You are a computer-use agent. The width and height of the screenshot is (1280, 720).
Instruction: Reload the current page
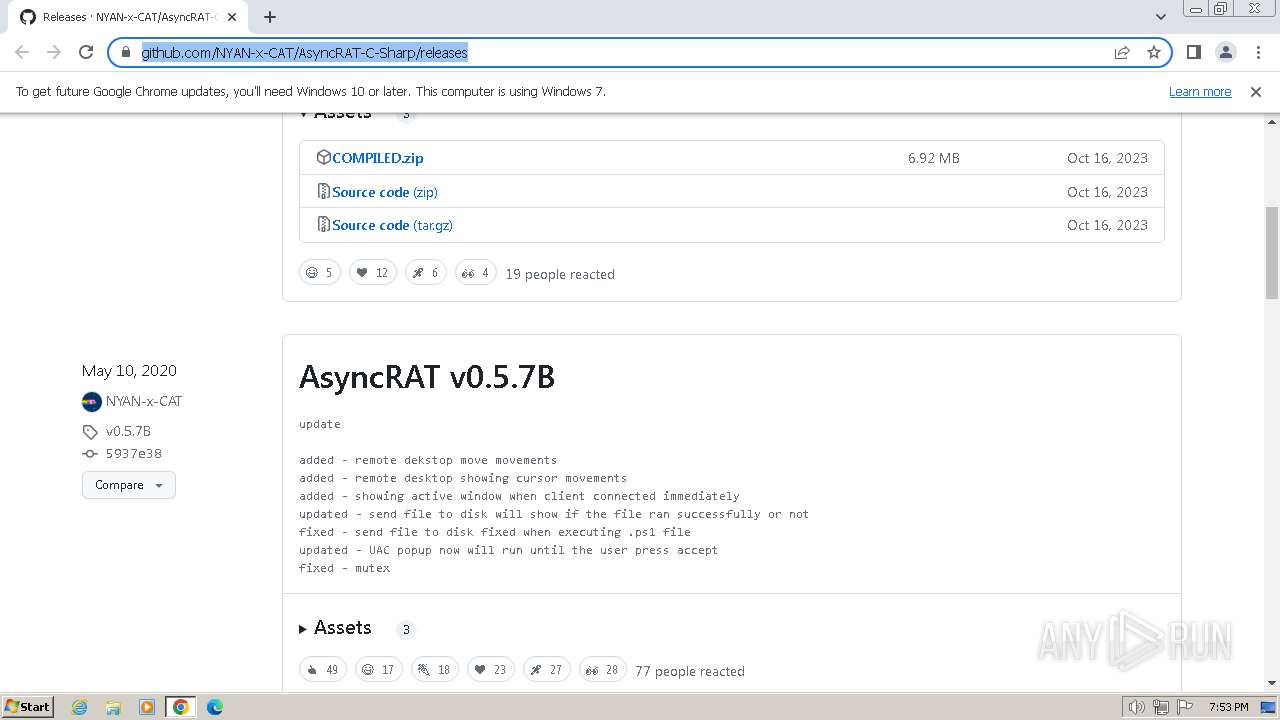[86, 52]
